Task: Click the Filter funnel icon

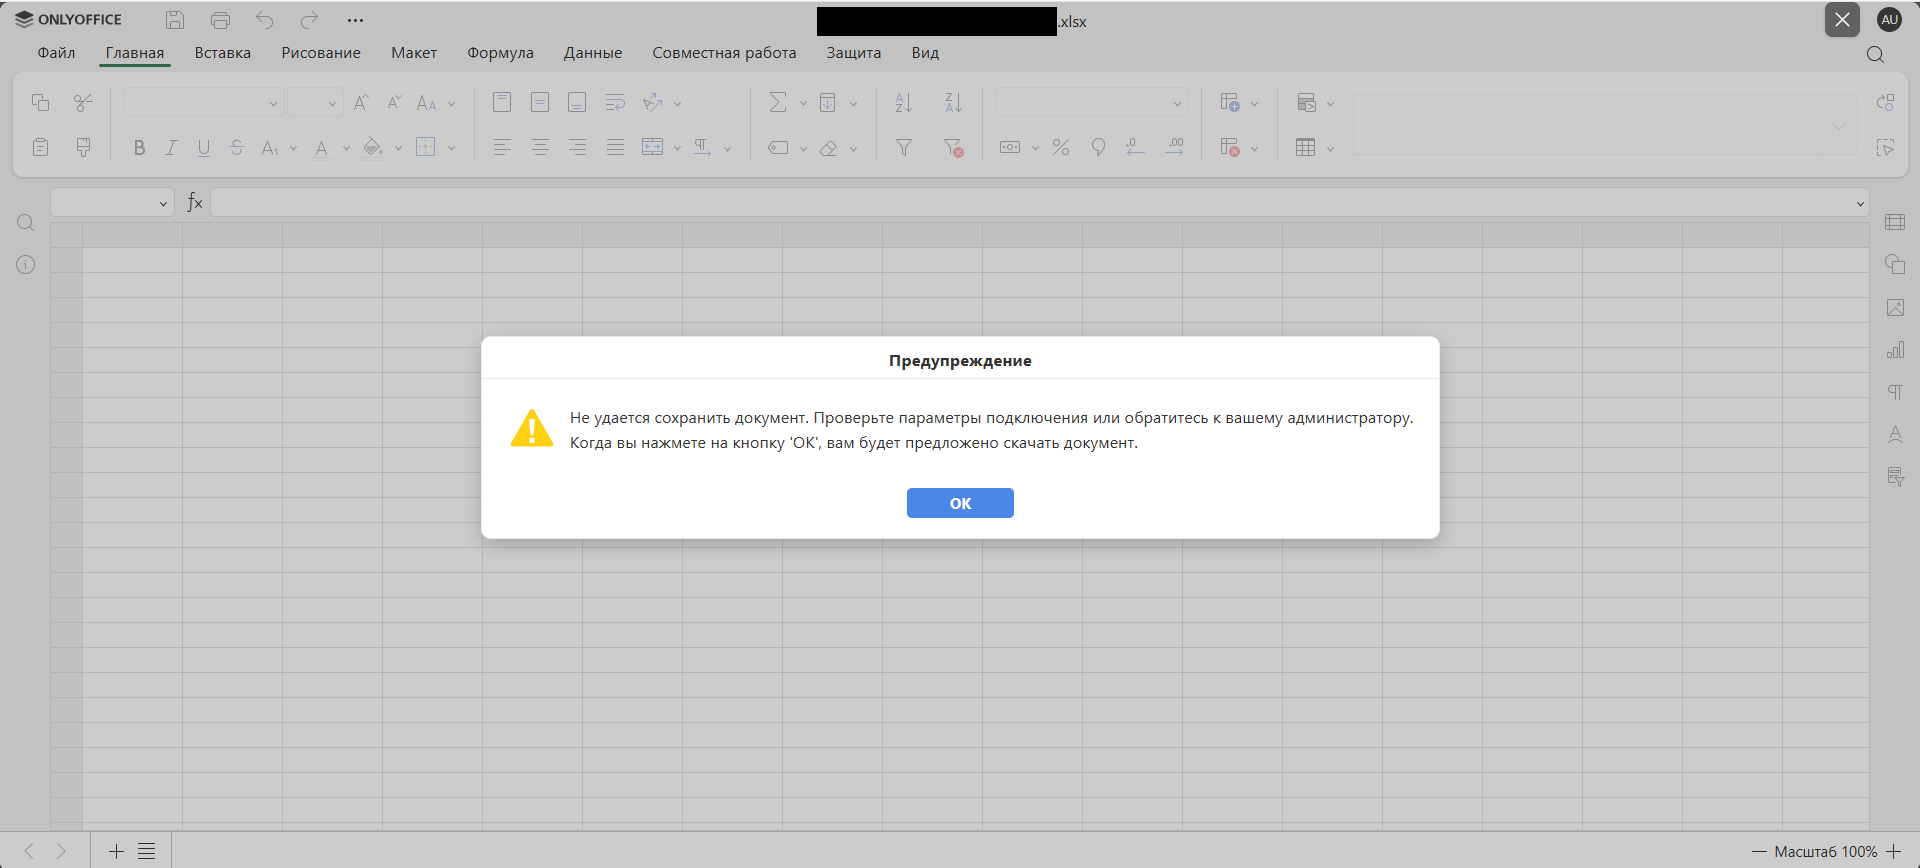Action: pyautogui.click(x=904, y=148)
